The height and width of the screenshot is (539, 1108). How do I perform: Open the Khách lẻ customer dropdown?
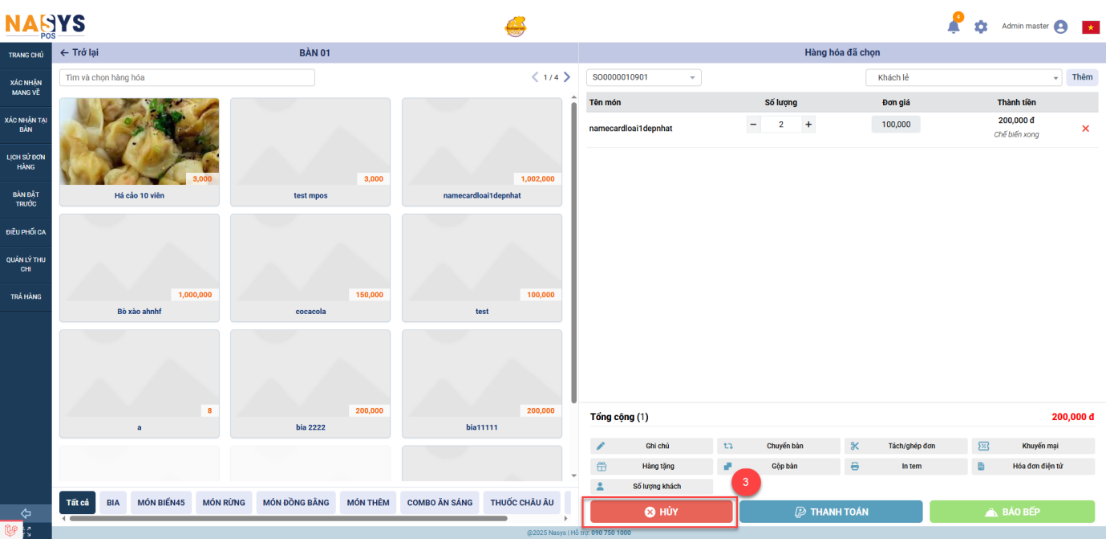click(963, 77)
